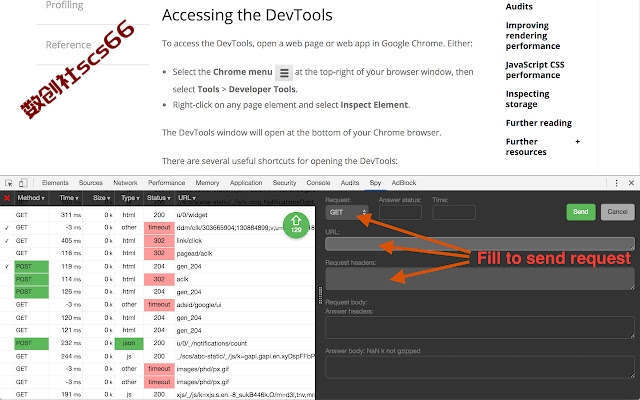640x400 pixels.
Task: Click the panel splitter drag handle
Action: [x=320, y=295]
